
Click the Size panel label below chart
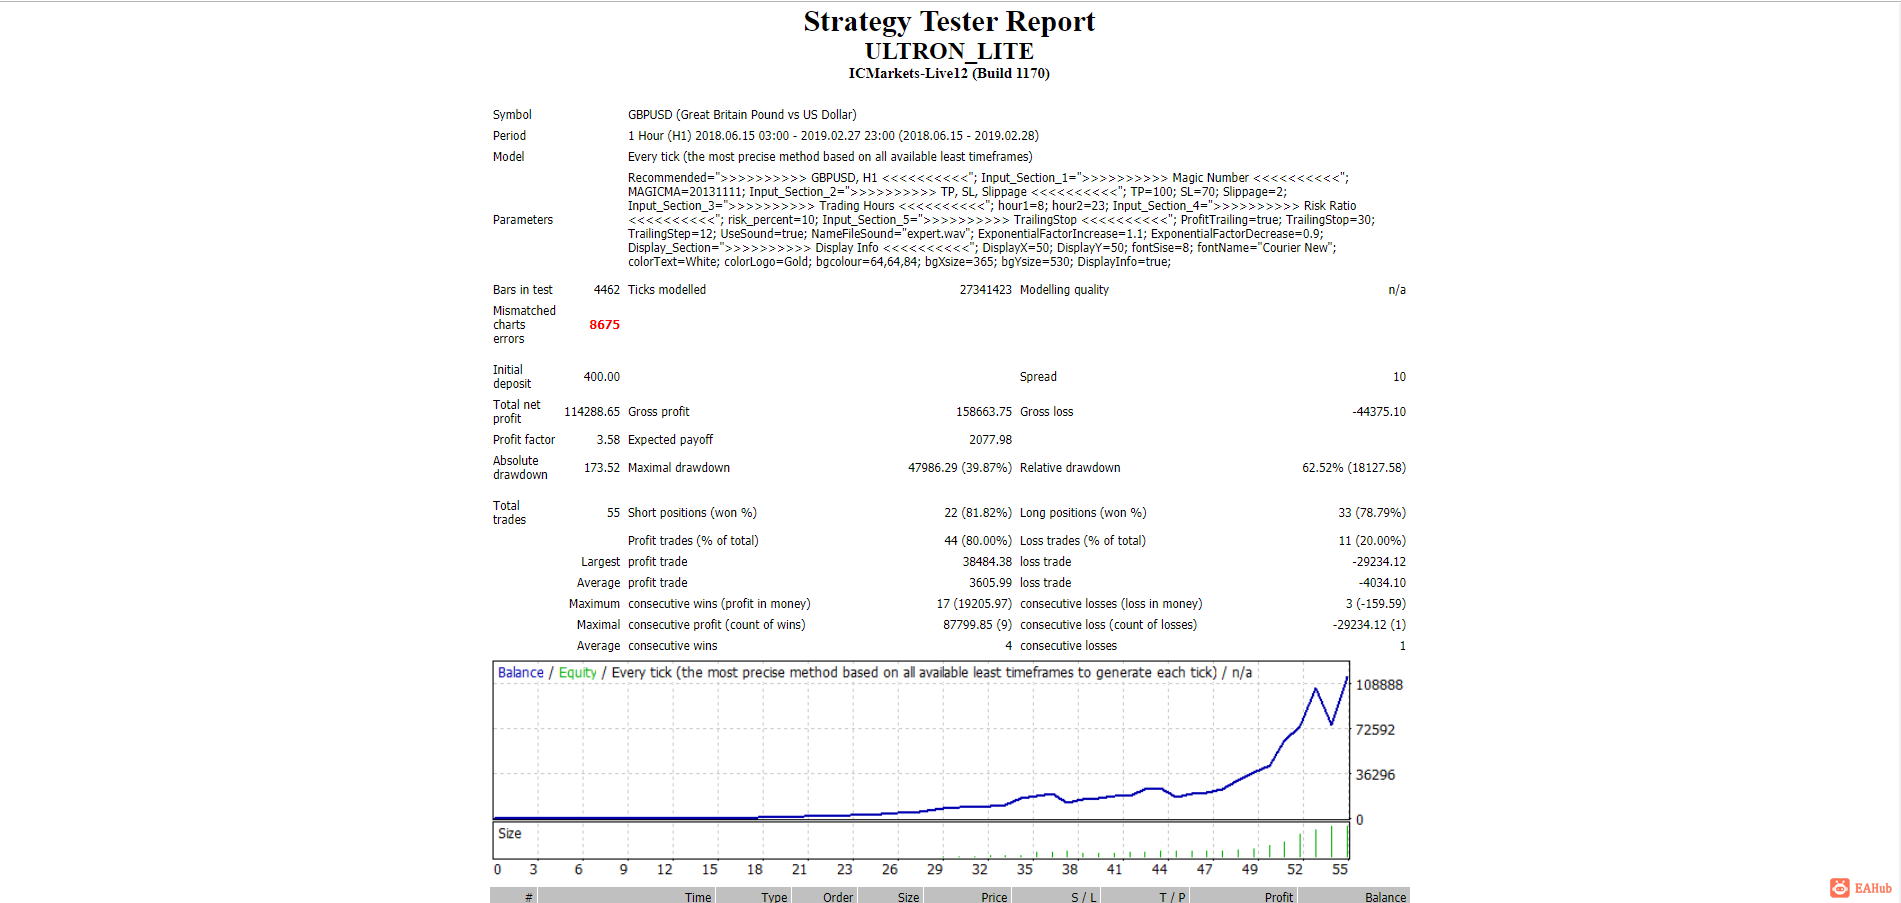click(x=509, y=834)
